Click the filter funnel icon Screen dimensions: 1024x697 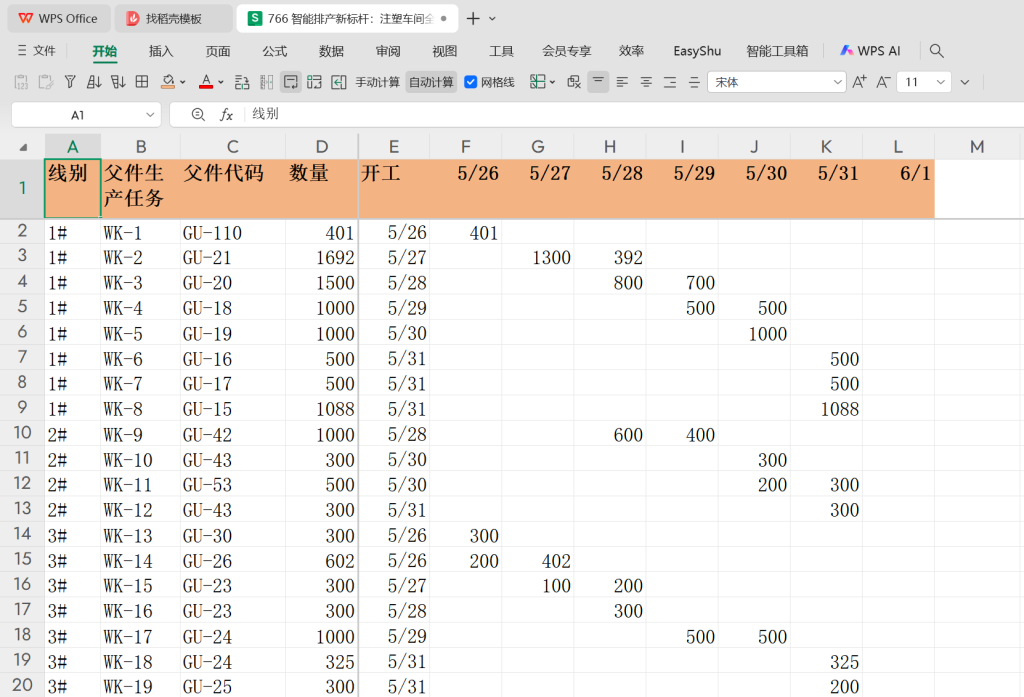point(70,82)
